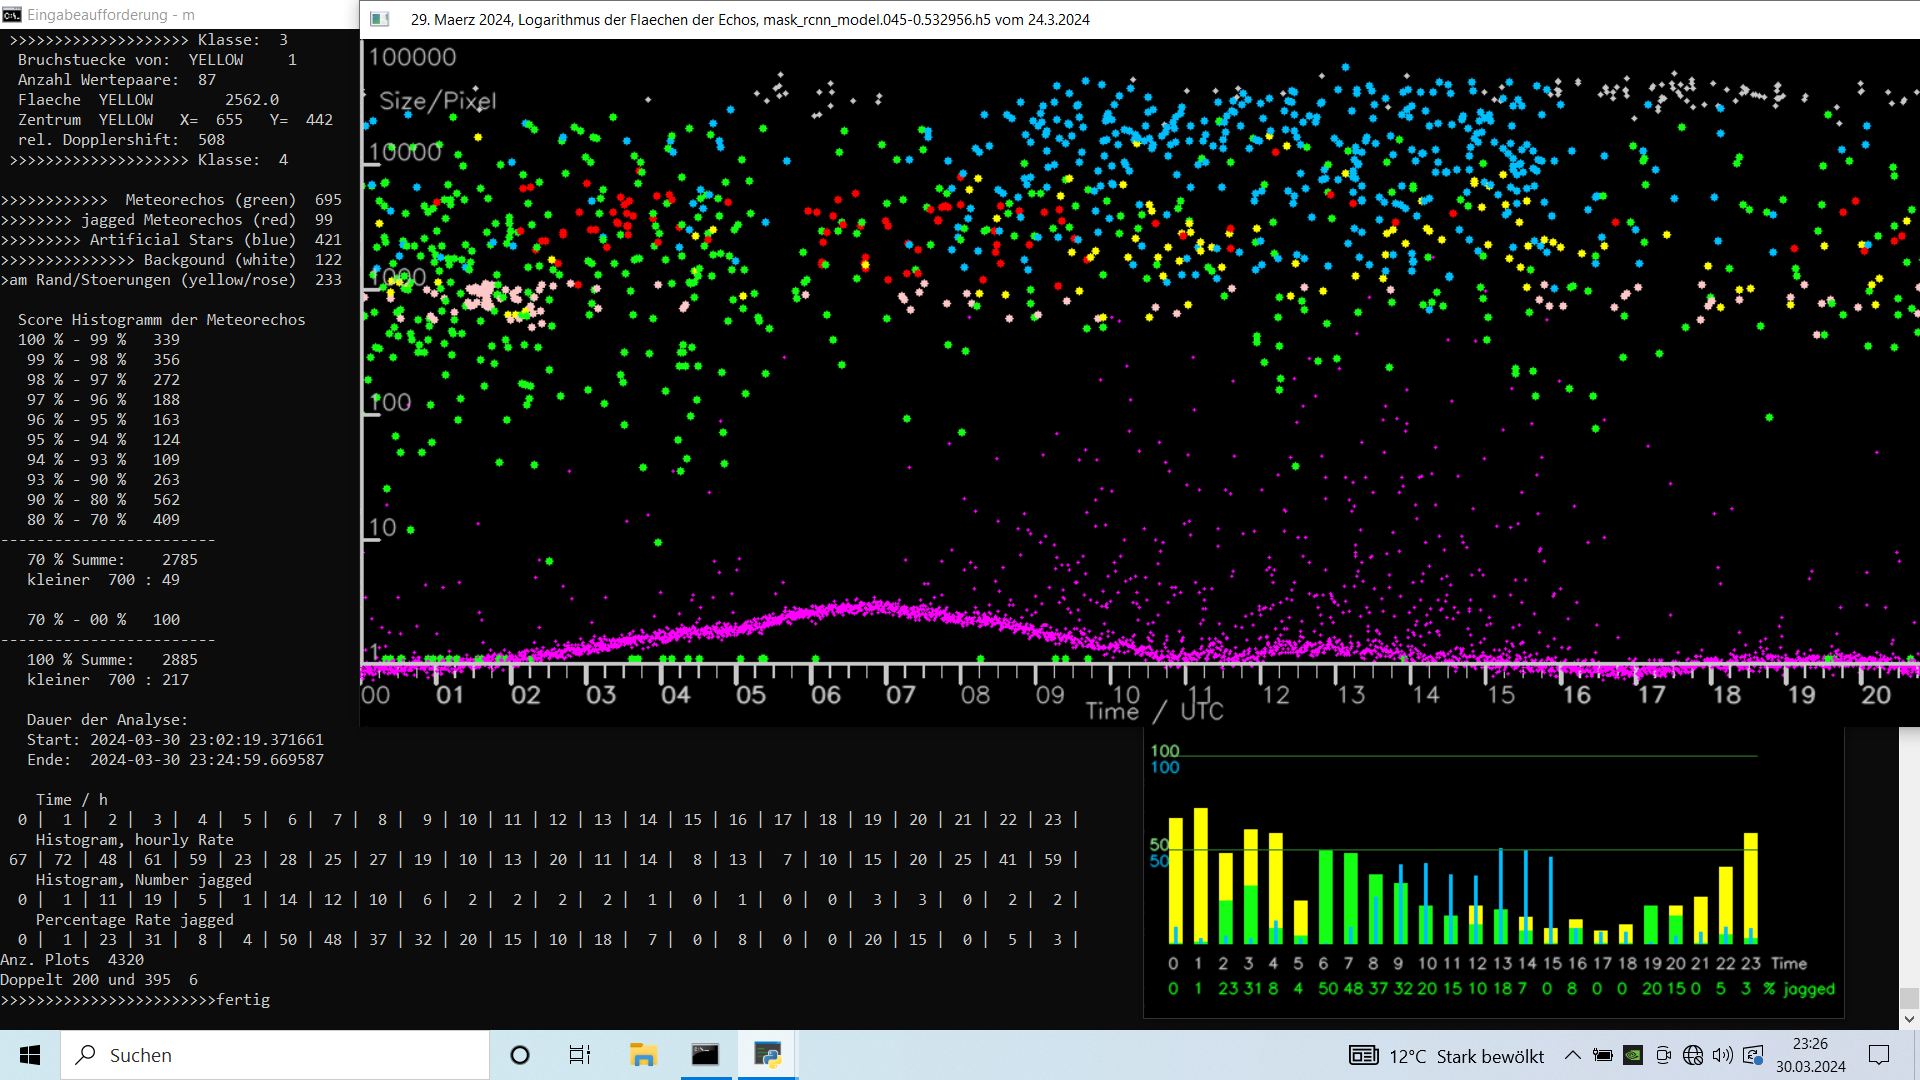Click the 'Dauer der Analyse:' text
This screenshot has width=1920, height=1080.
(x=107, y=720)
